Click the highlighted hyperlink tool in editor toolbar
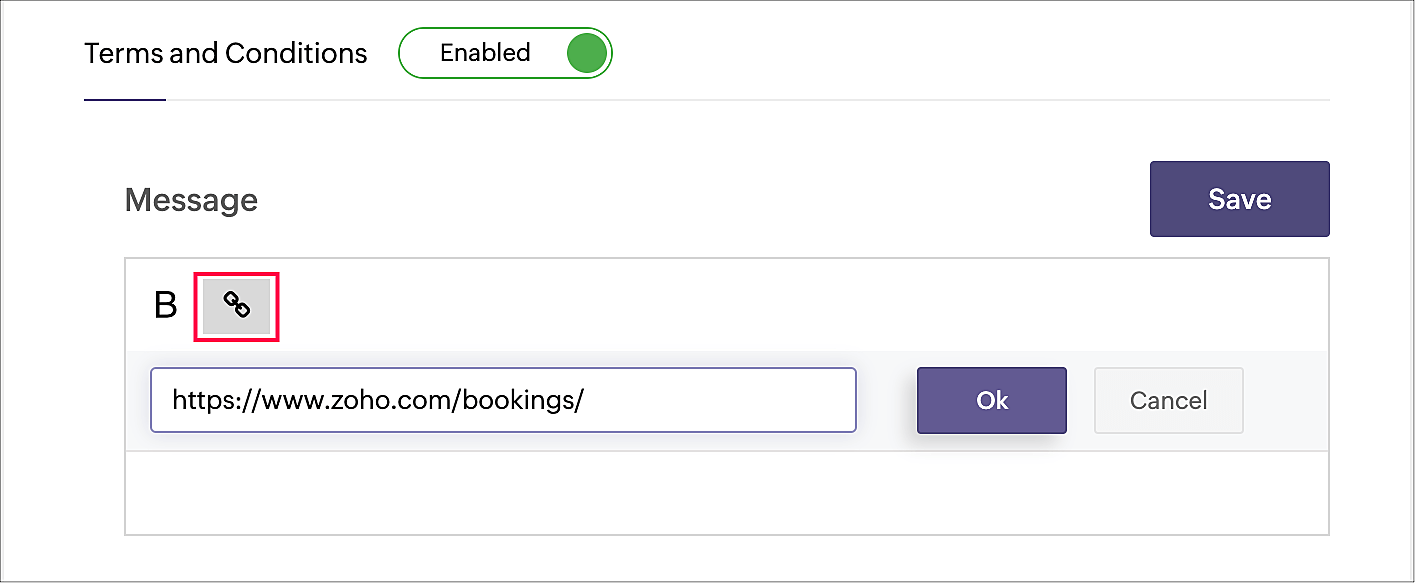The image size is (1415, 583). [x=236, y=306]
